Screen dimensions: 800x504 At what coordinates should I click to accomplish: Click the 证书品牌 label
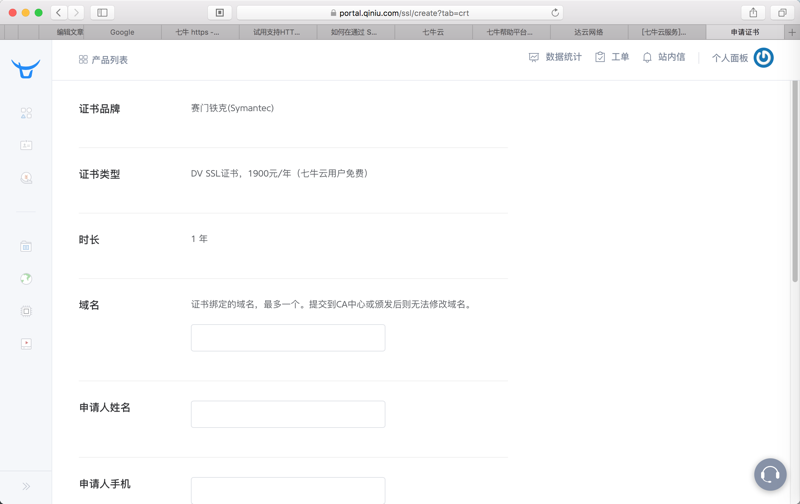pyautogui.click(x=99, y=109)
